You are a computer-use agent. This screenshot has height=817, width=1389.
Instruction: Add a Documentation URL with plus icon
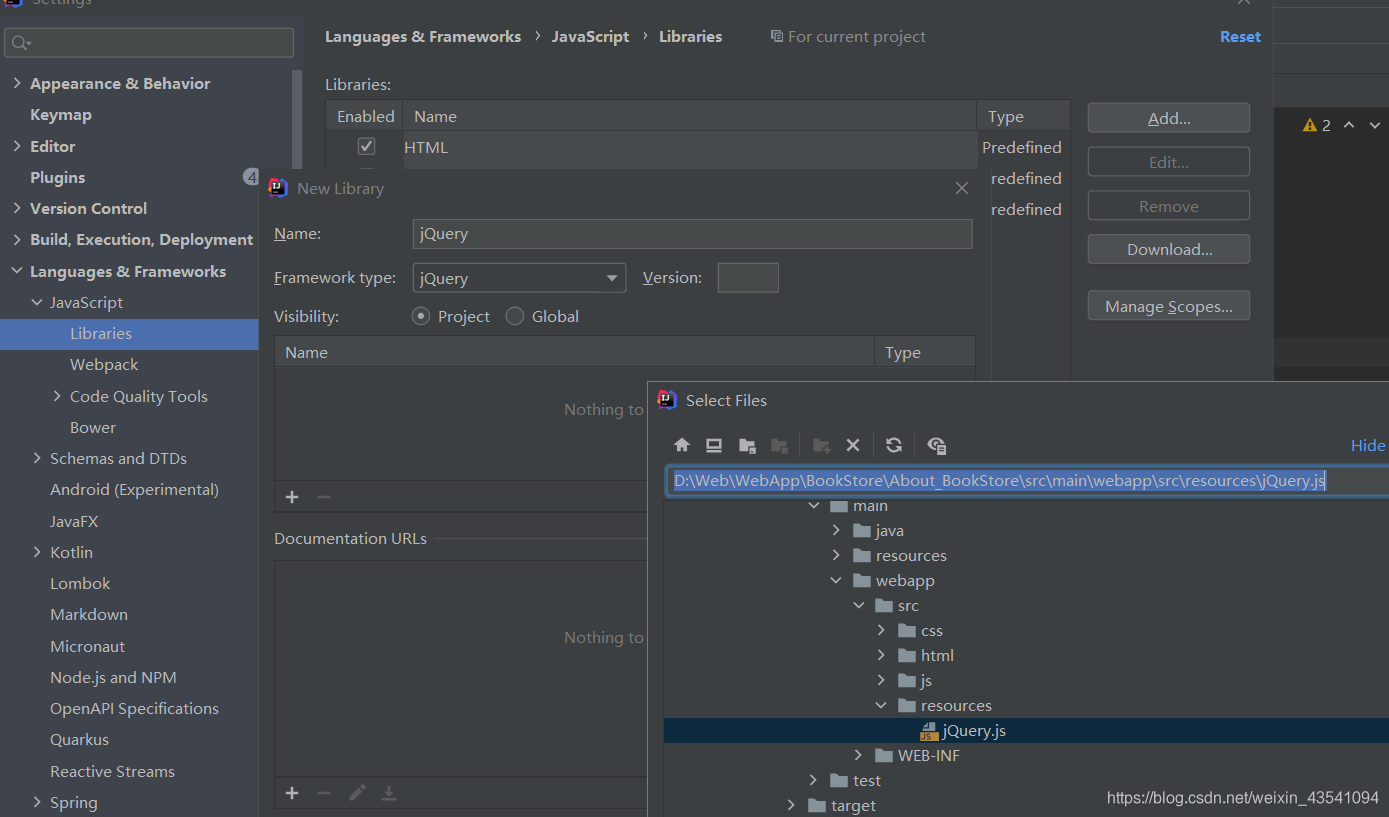click(x=292, y=793)
